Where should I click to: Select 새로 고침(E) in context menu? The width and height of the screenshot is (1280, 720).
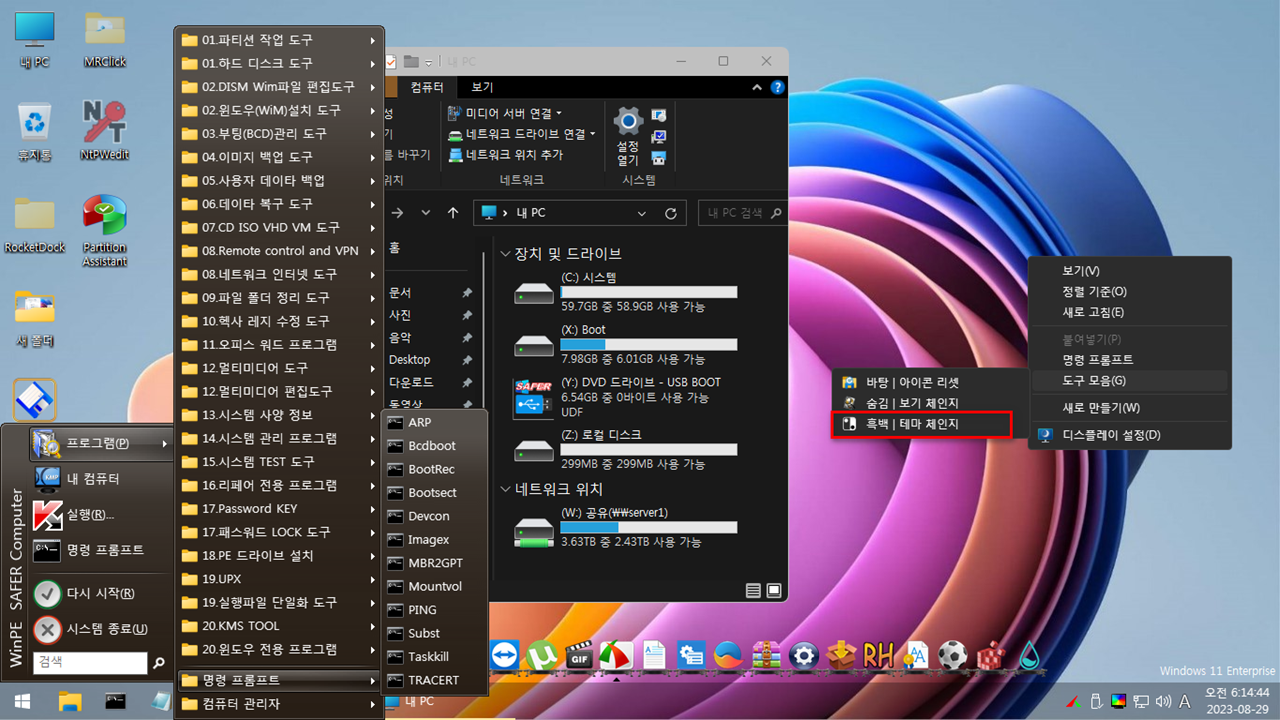[1129, 312]
